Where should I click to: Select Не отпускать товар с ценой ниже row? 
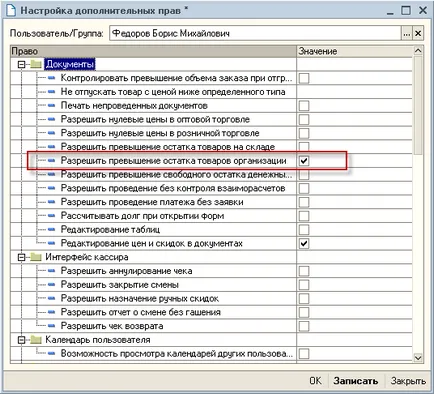pyautogui.click(x=211, y=92)
